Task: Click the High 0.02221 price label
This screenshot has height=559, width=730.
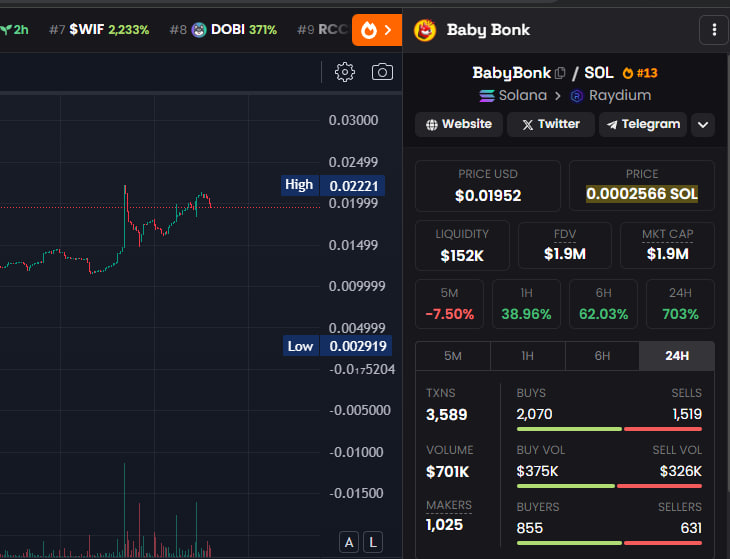Action: point(333,185)
